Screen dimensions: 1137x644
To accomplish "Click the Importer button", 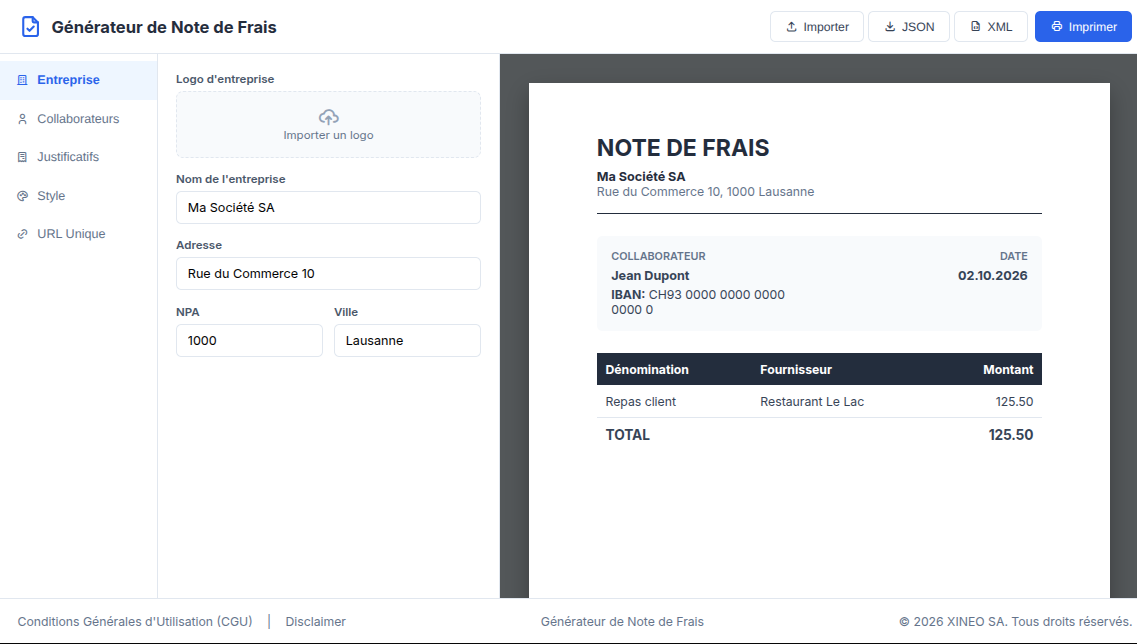I will 816,27.
